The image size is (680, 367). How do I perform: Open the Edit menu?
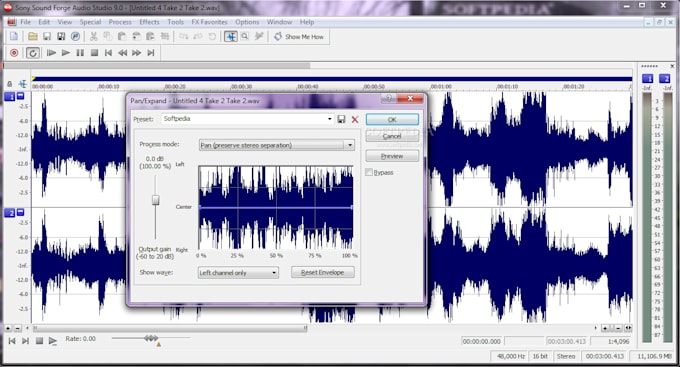[44, 22]
